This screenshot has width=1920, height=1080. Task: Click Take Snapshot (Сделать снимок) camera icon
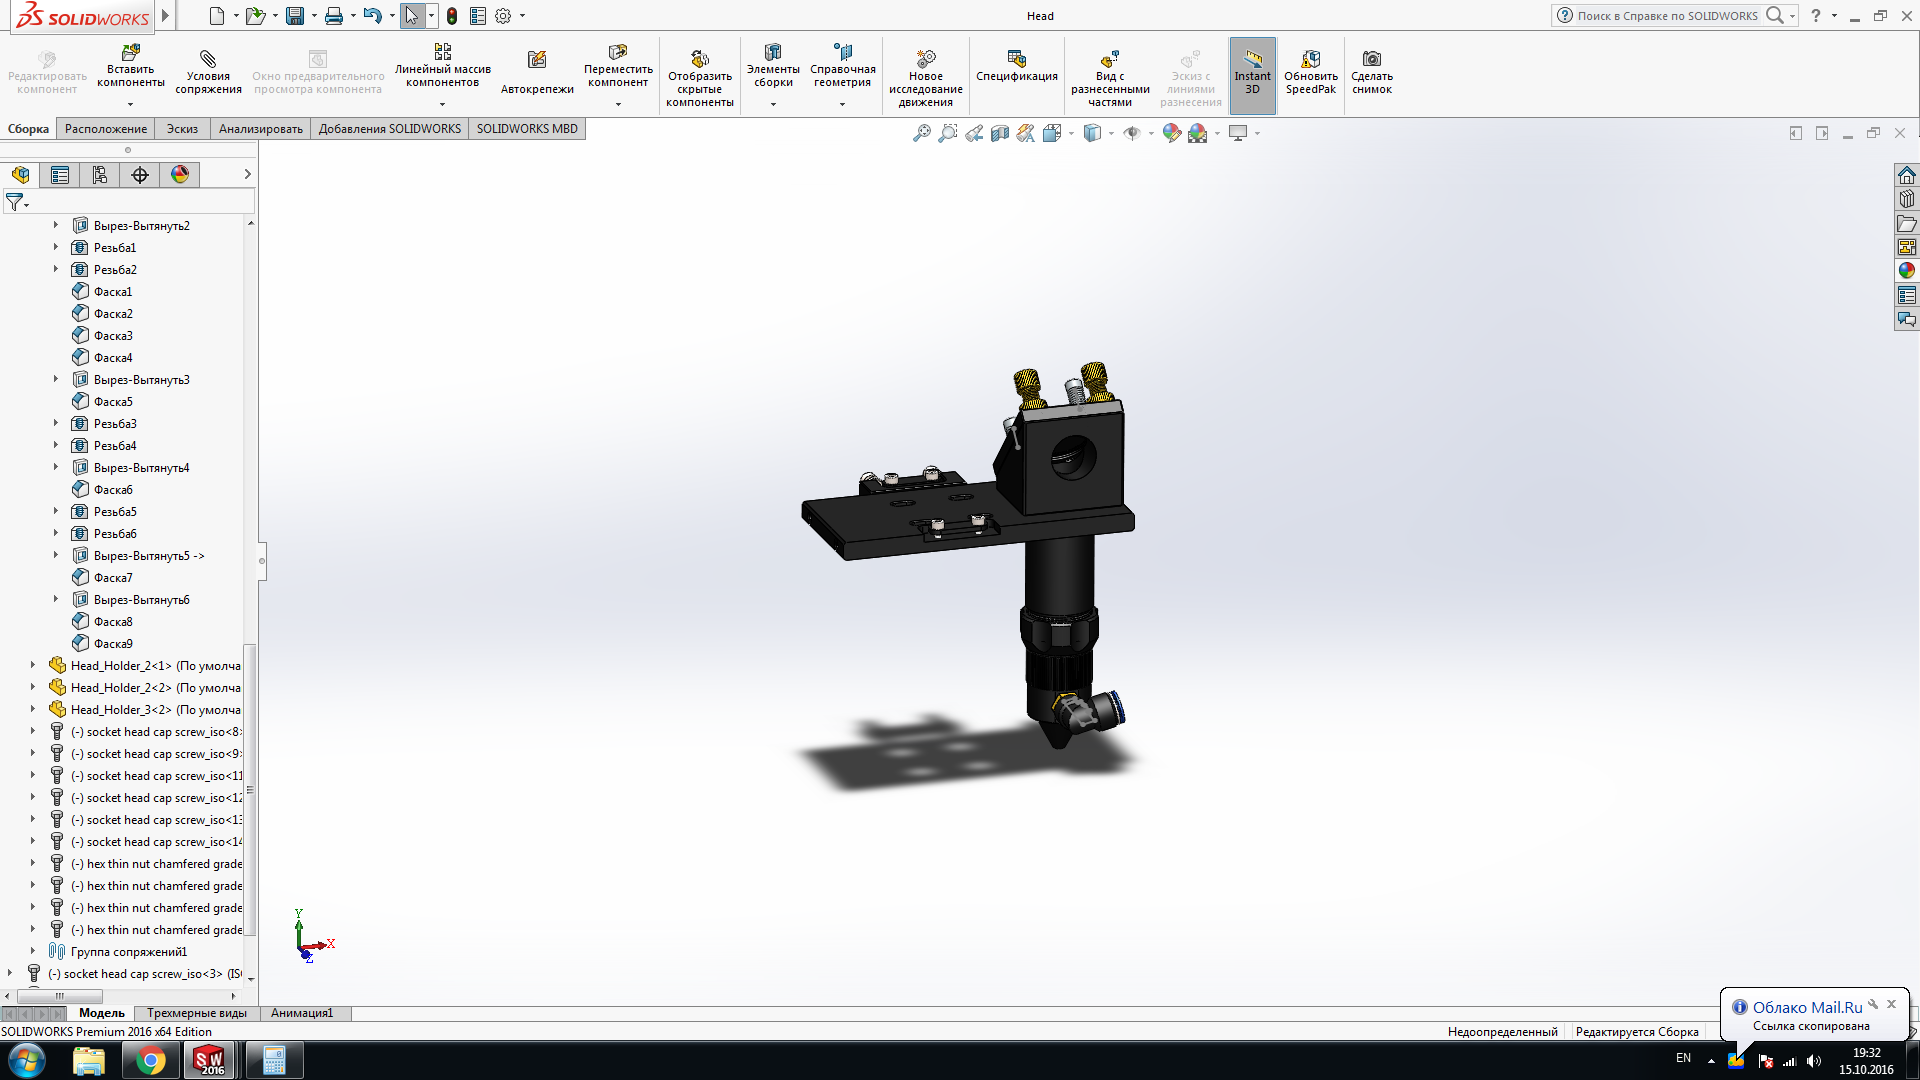click(x=1372, y=59)
